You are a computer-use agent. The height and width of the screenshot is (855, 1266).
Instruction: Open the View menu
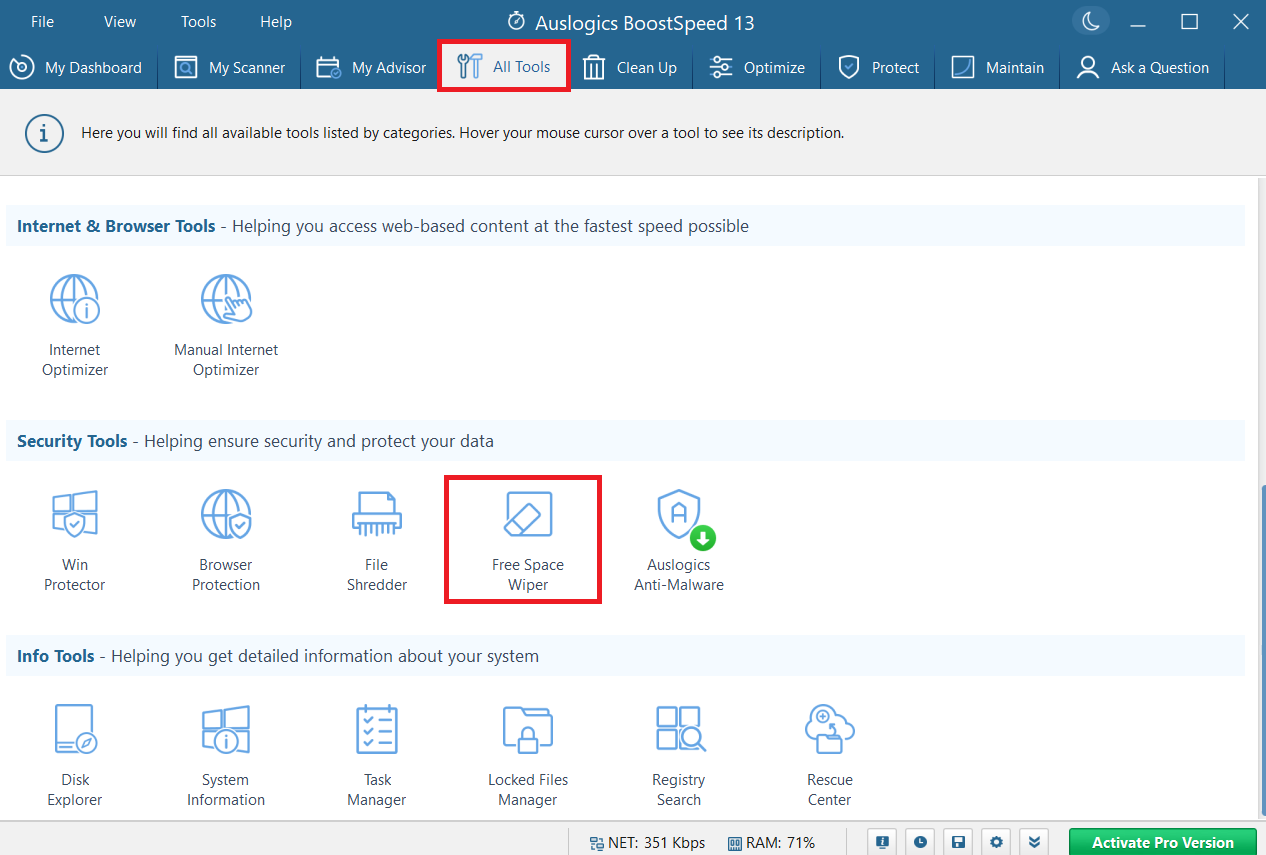click(120, 22)
